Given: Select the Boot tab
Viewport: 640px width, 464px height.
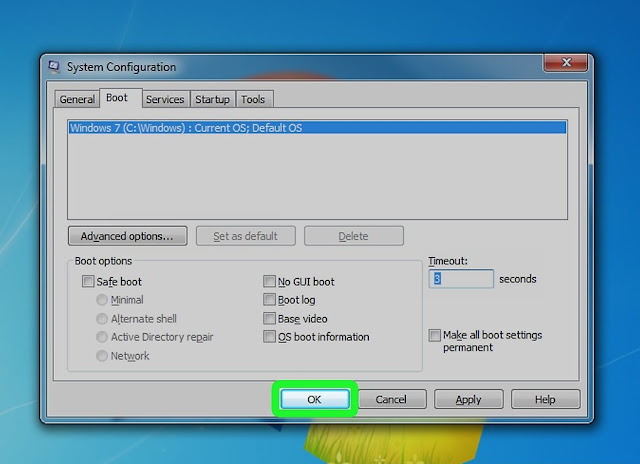Looking at the screenshot, I should click(x=121, y=98).
